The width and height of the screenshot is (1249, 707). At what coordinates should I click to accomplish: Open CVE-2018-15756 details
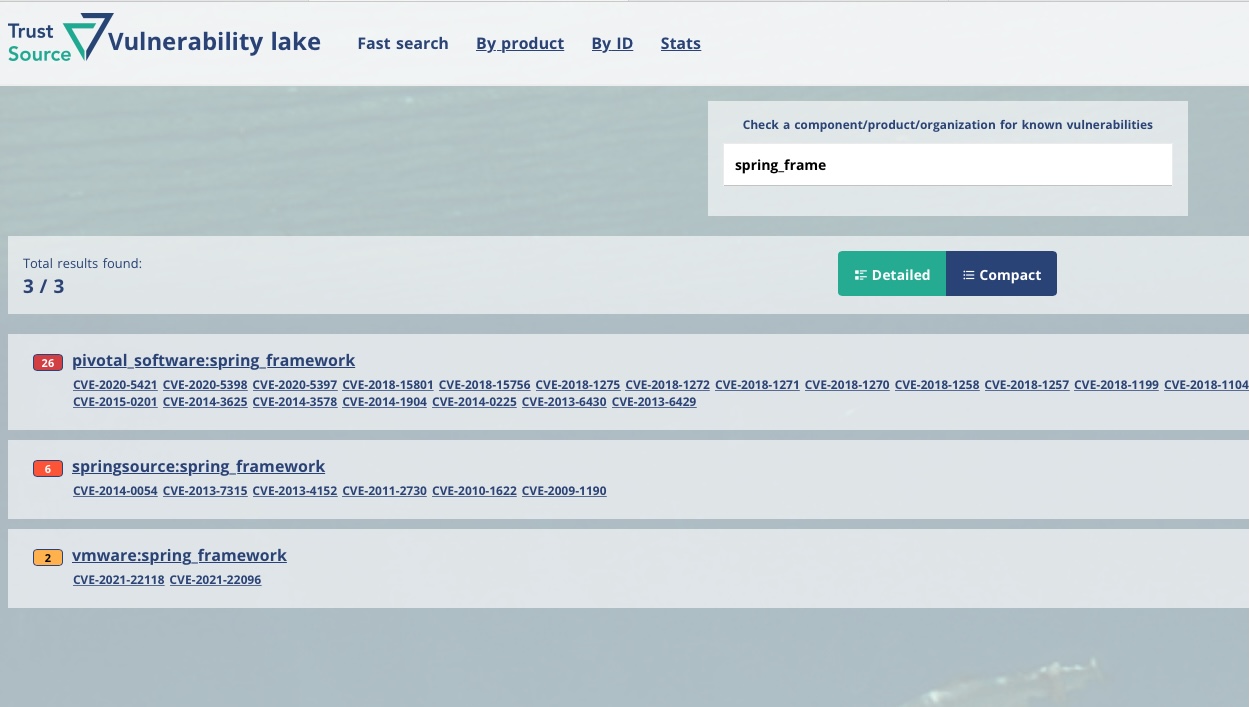click(x=485, y=385)
